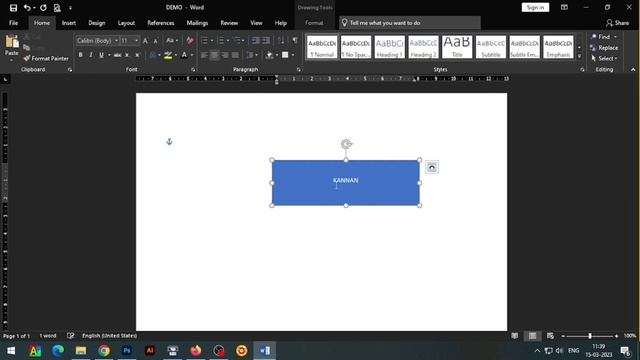Screen dimensions: 640x360
Task: Toggle Bold formatting
Action: pos(80,55)
